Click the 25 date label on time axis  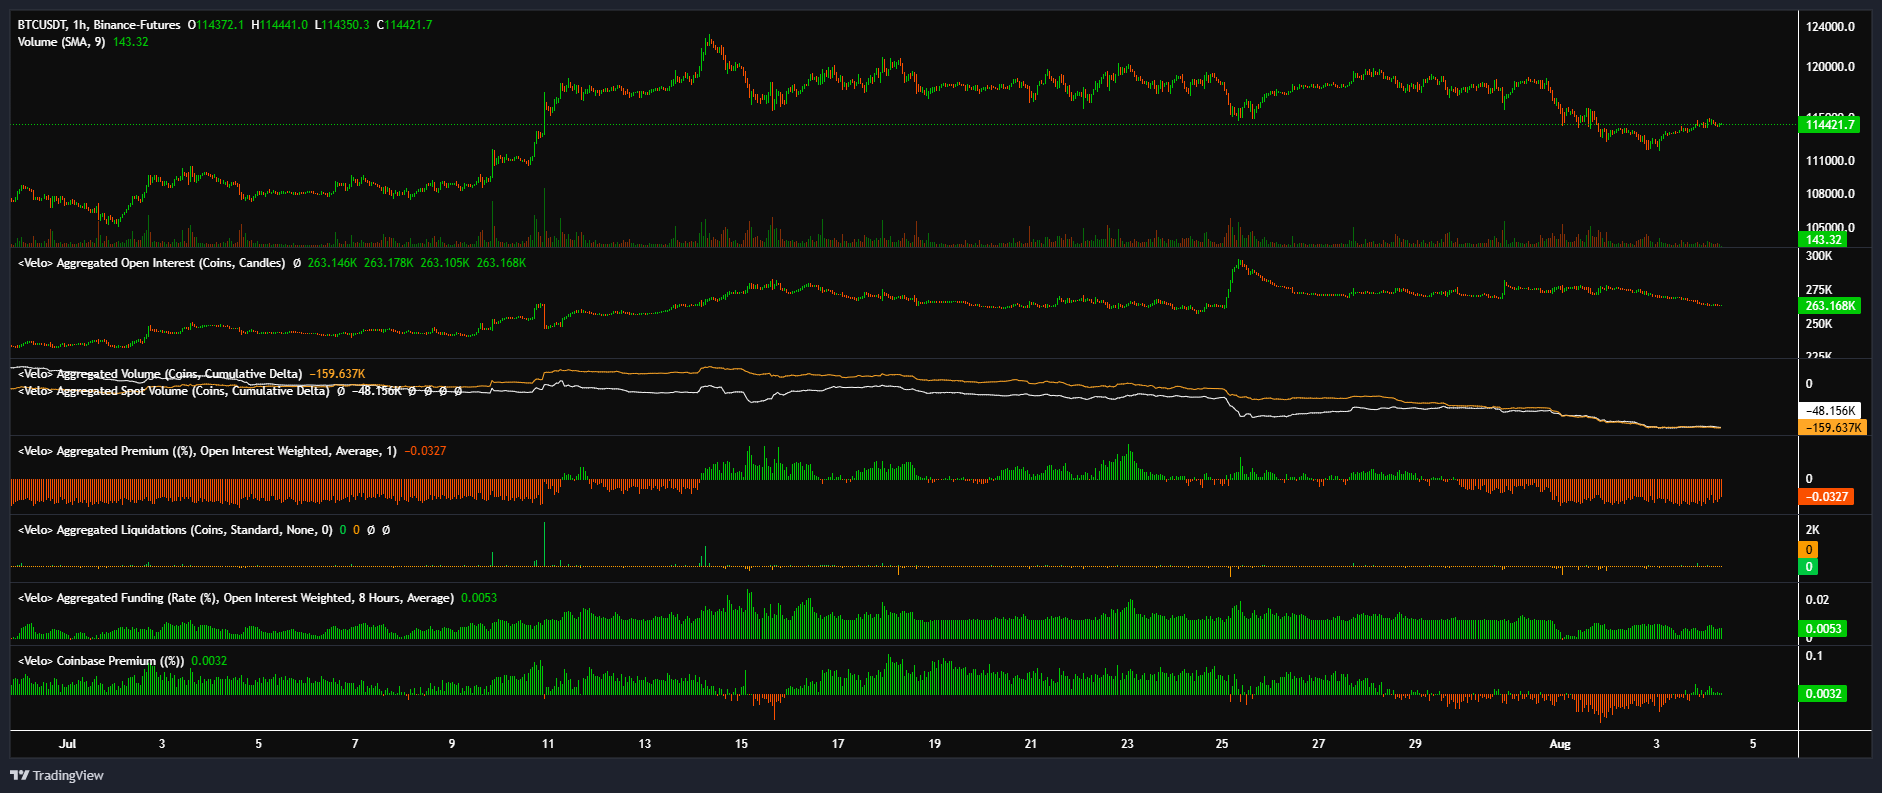tap(1222, 744)
